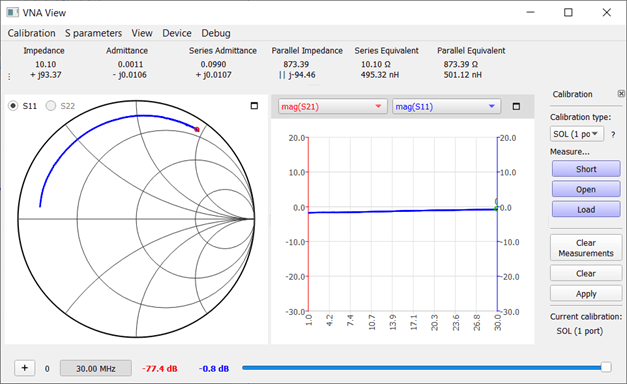Close the VNA View window
Viewport: 627px width, 384px height.
607,12
